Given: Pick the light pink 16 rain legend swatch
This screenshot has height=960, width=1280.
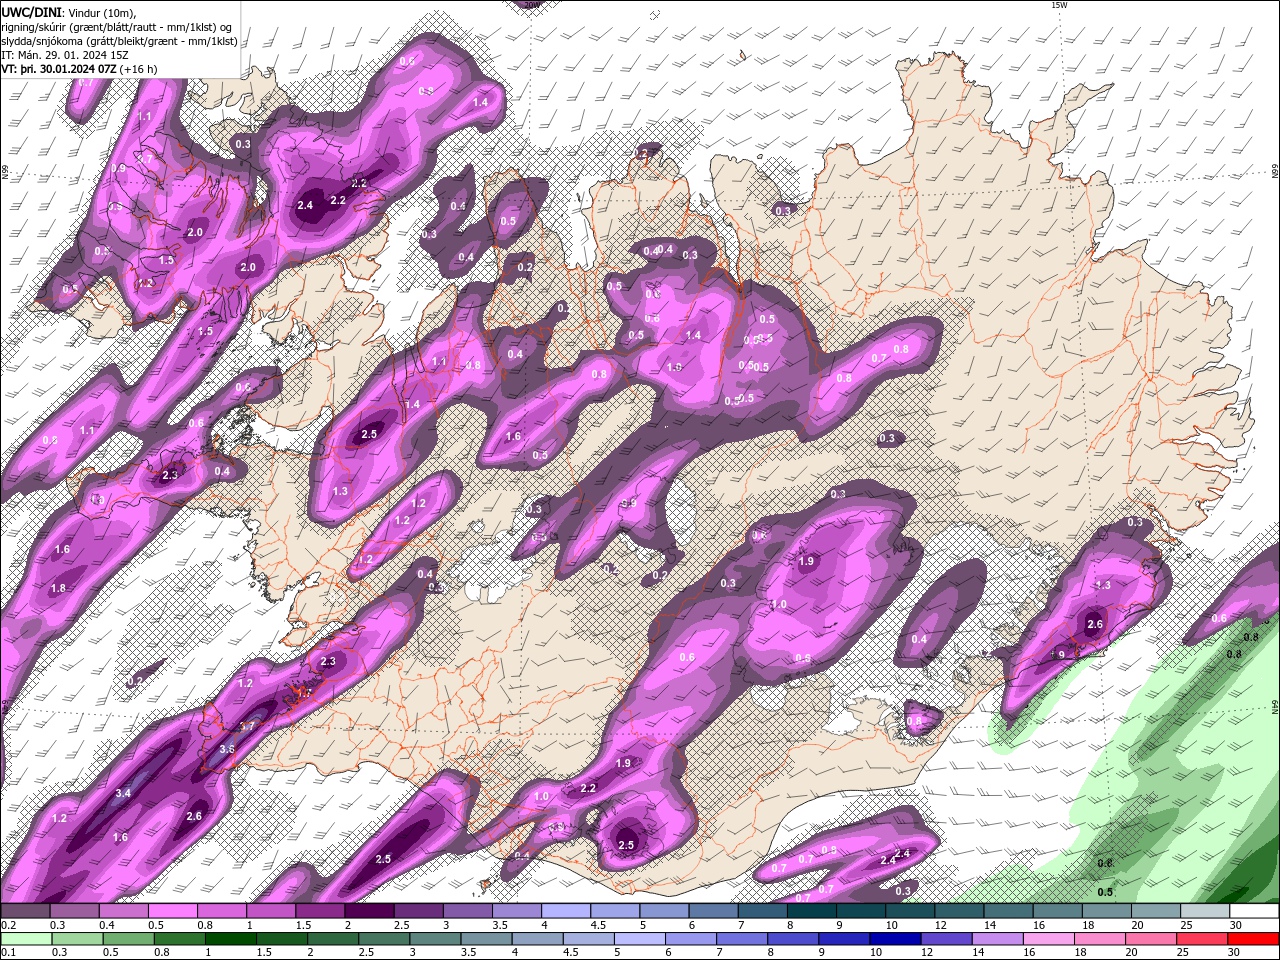Looking at the screenshot, I should 1048,939.
